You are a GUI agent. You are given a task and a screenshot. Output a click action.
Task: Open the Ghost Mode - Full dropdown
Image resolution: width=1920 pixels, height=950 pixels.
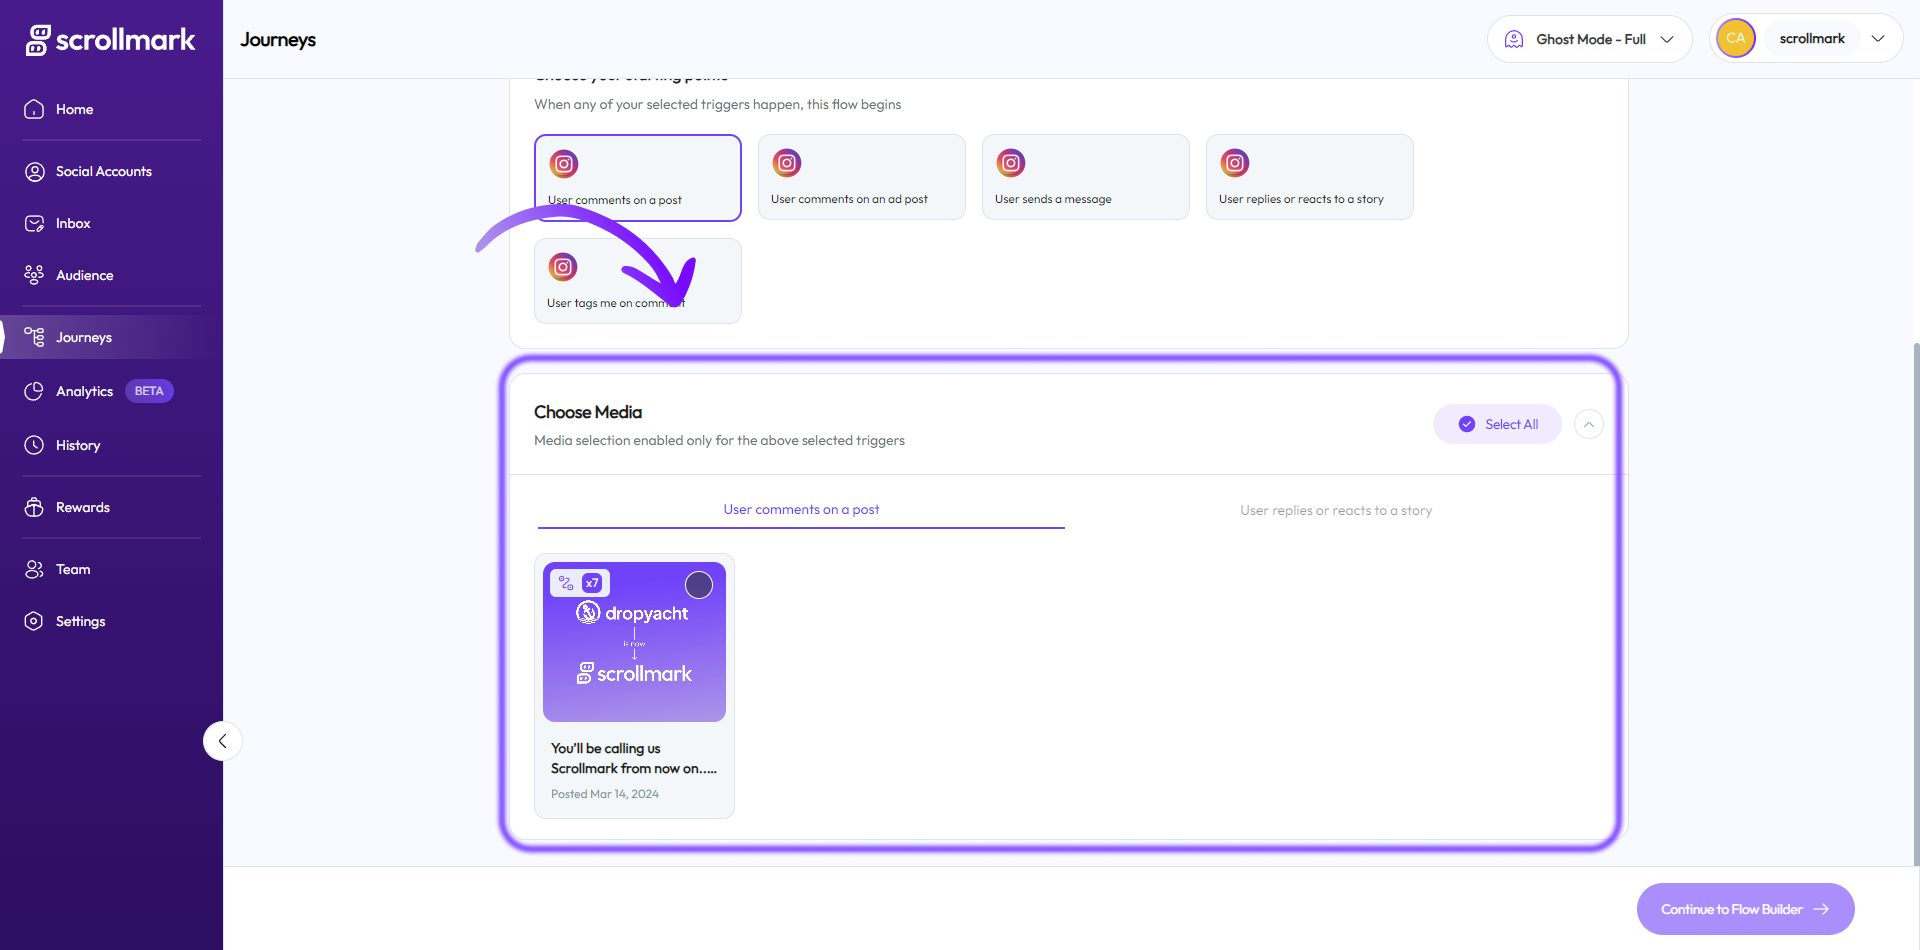(1589, 39)
